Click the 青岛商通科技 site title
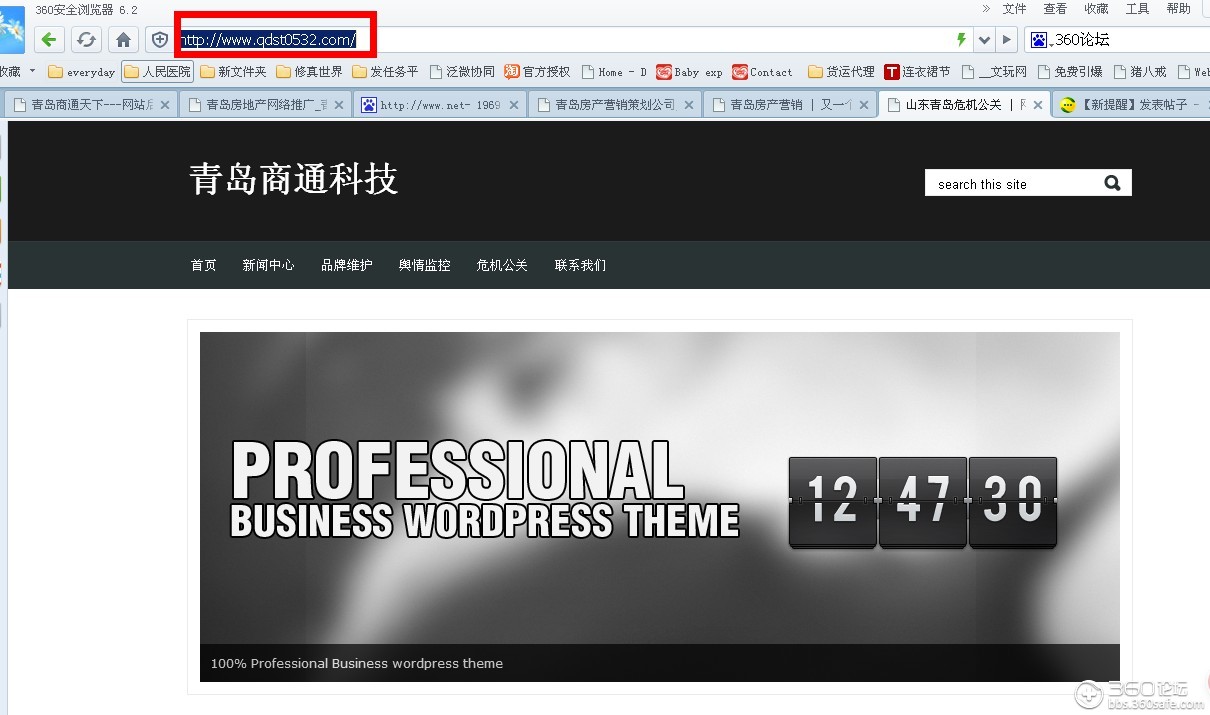 coord(293,179)
